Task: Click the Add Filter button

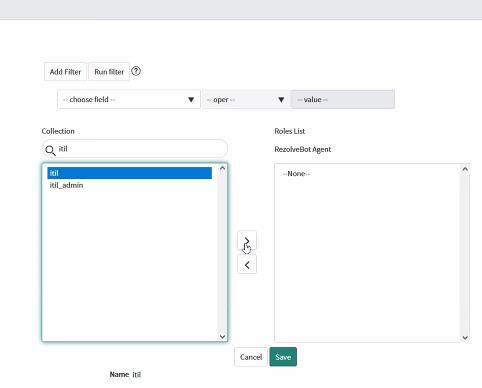Action: click(x=65, y=72)
